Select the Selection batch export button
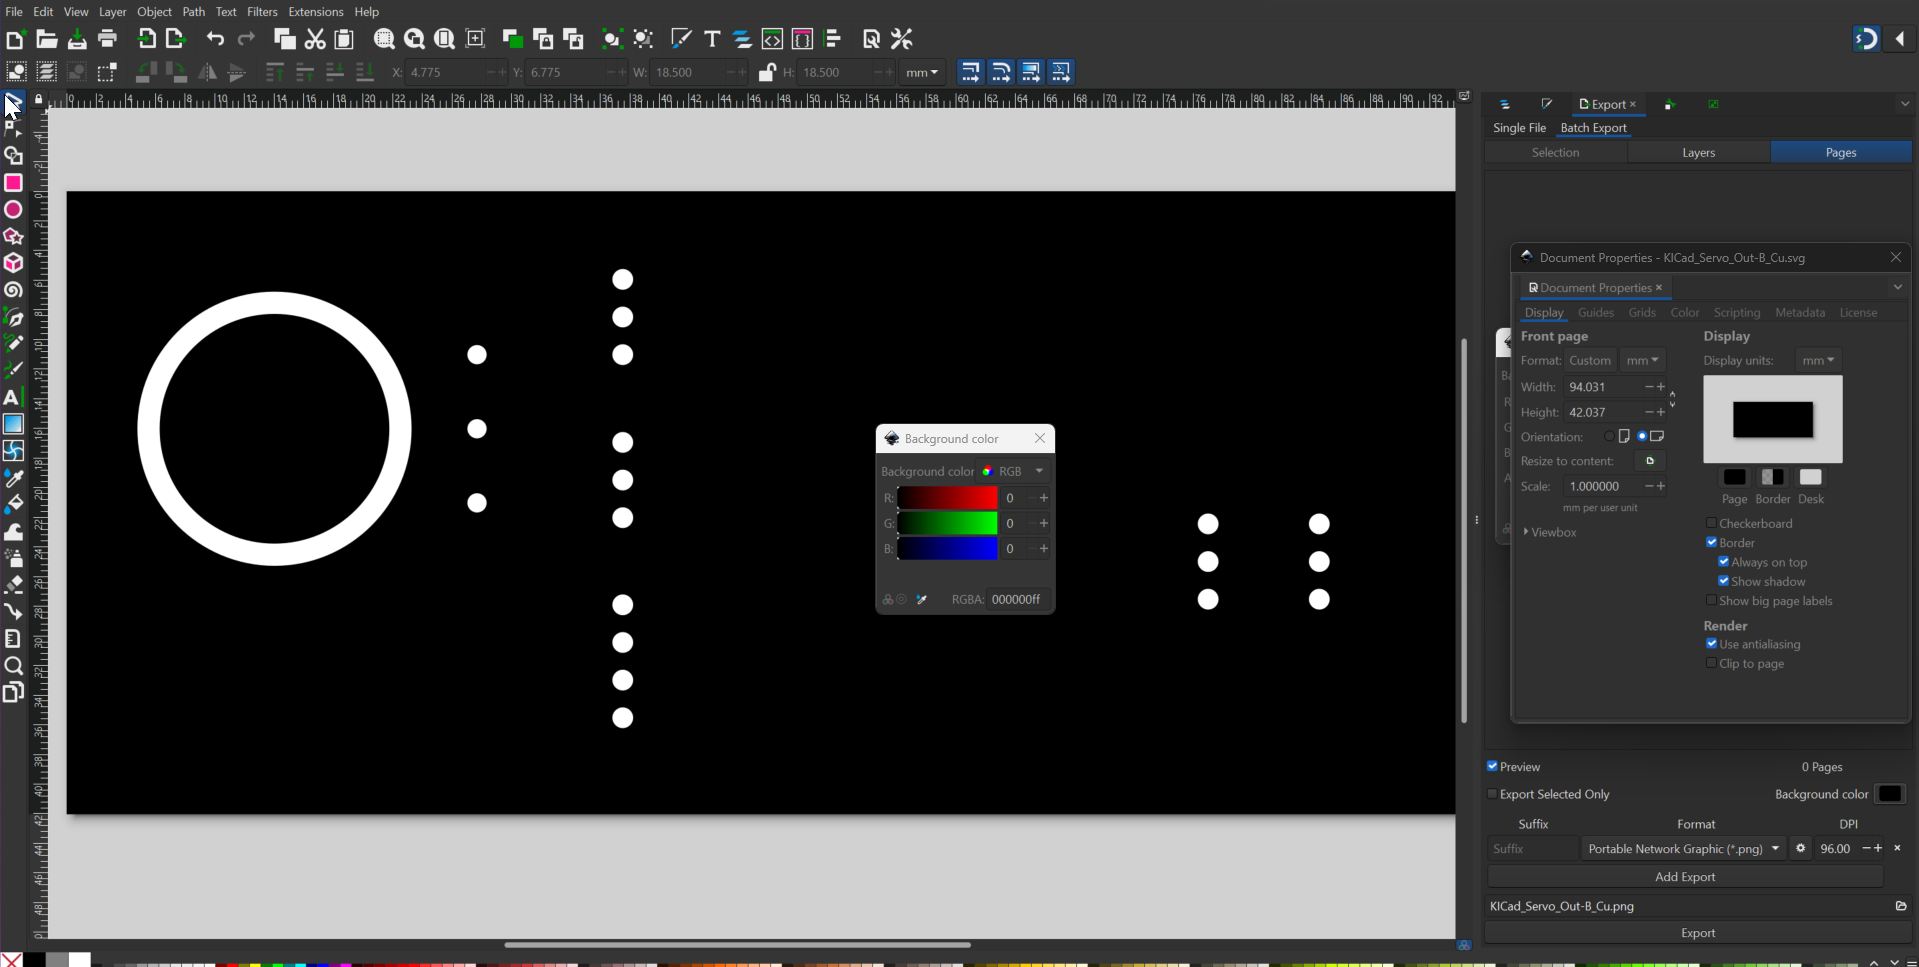Viewport: 1919px width, 967px height. 1556,152
